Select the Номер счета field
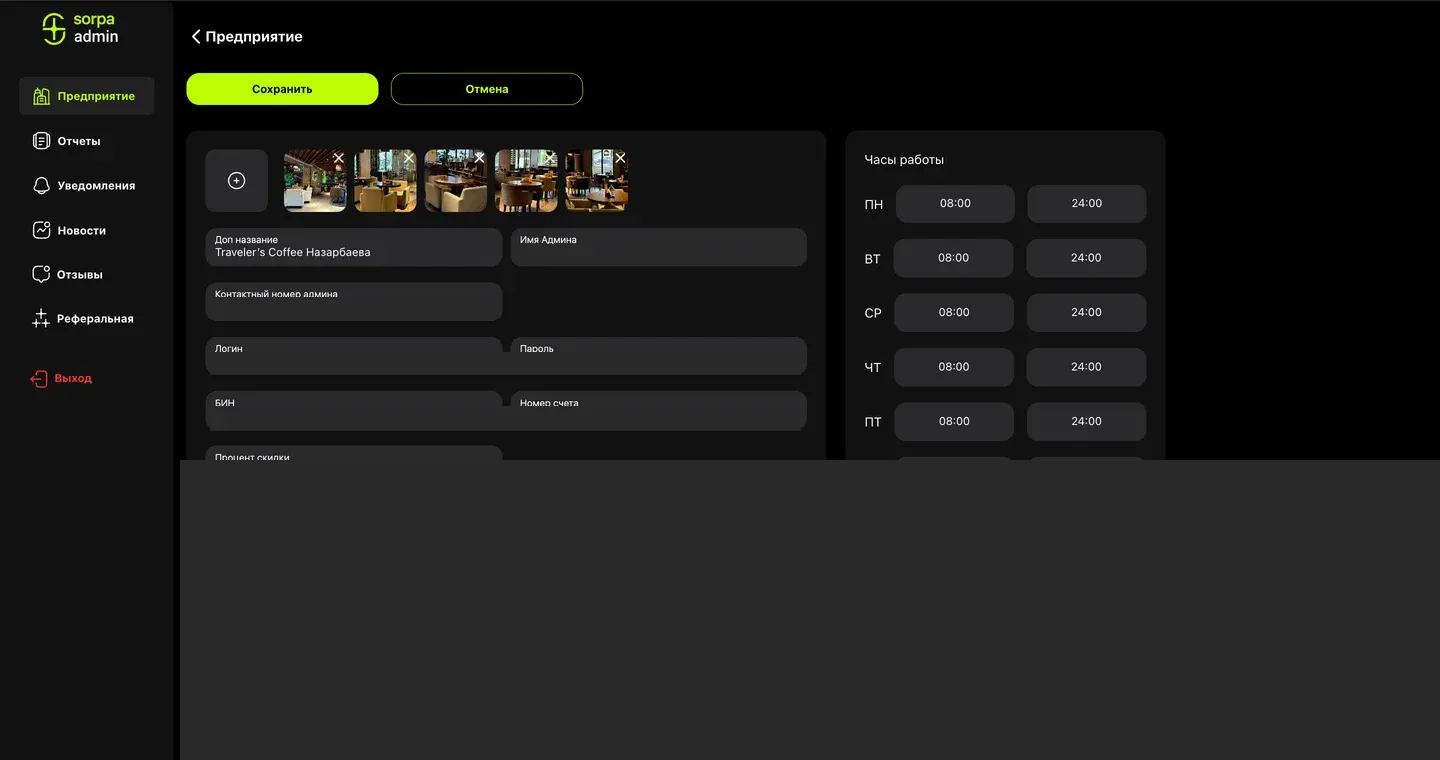Image resolution: width=1440 pixels, height=760 pixels. pyautogui.click(x=659, y=411)
